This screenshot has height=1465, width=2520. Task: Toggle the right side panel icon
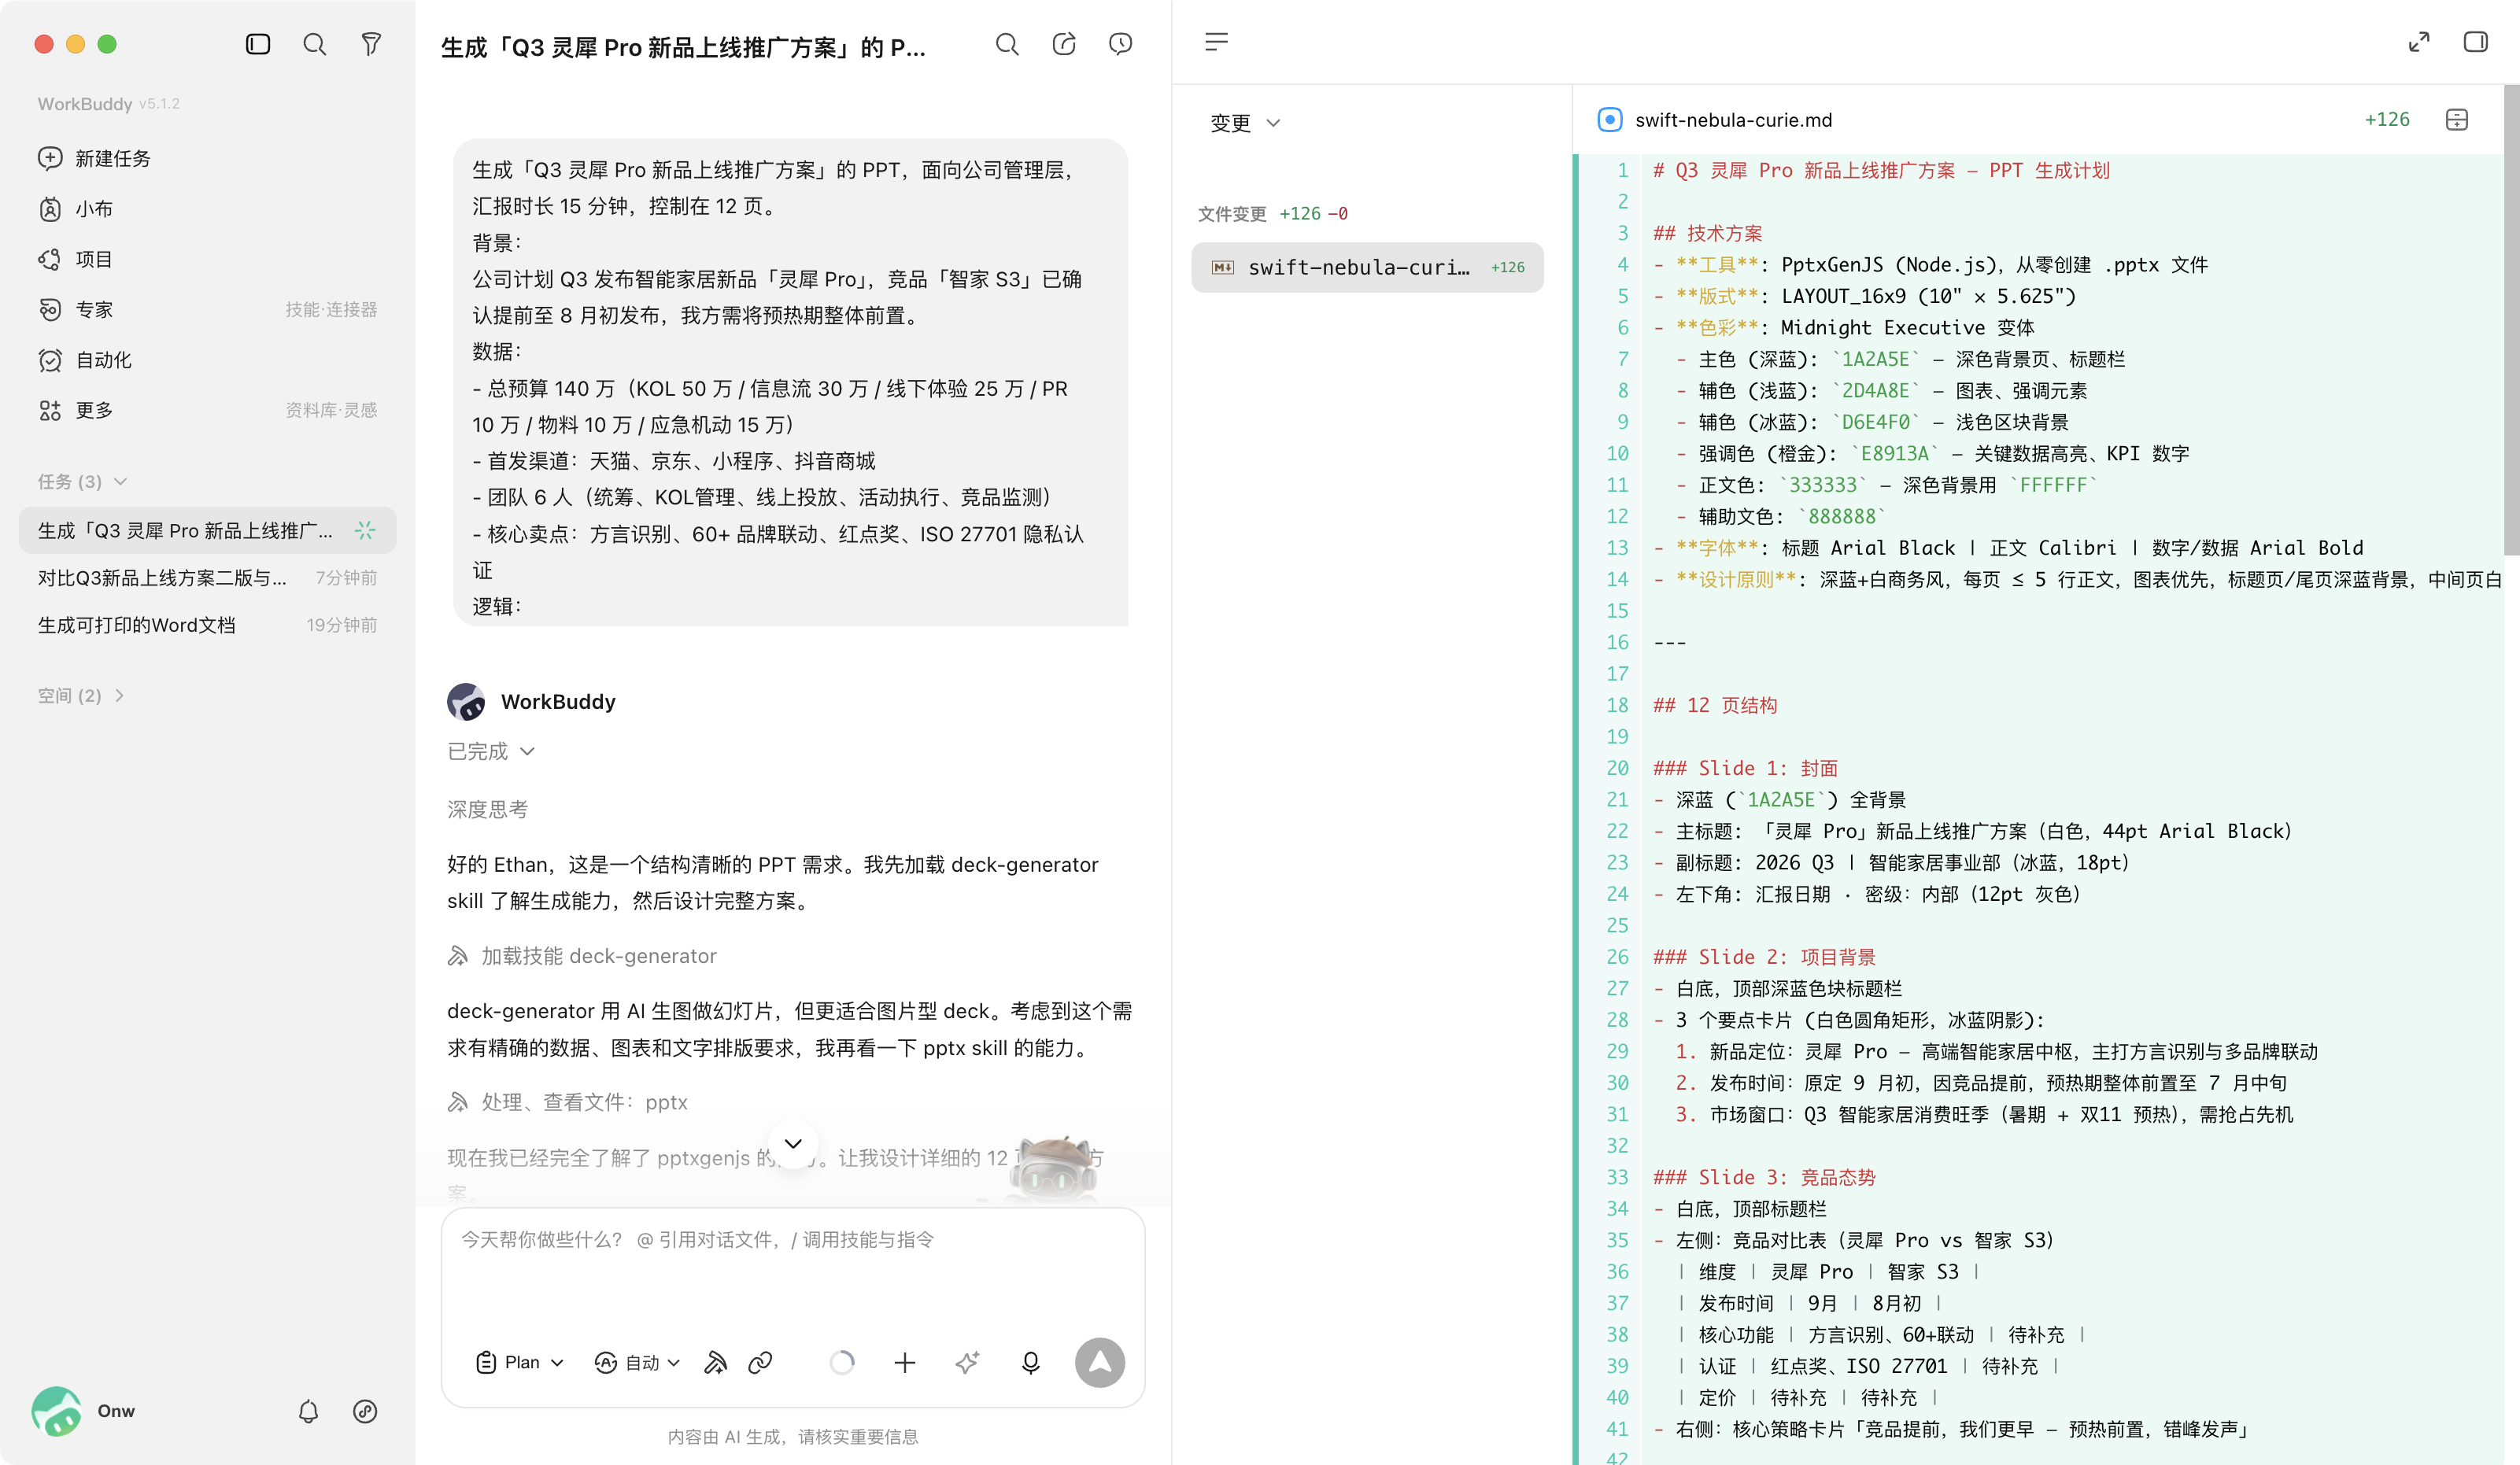click(2475, 42)
